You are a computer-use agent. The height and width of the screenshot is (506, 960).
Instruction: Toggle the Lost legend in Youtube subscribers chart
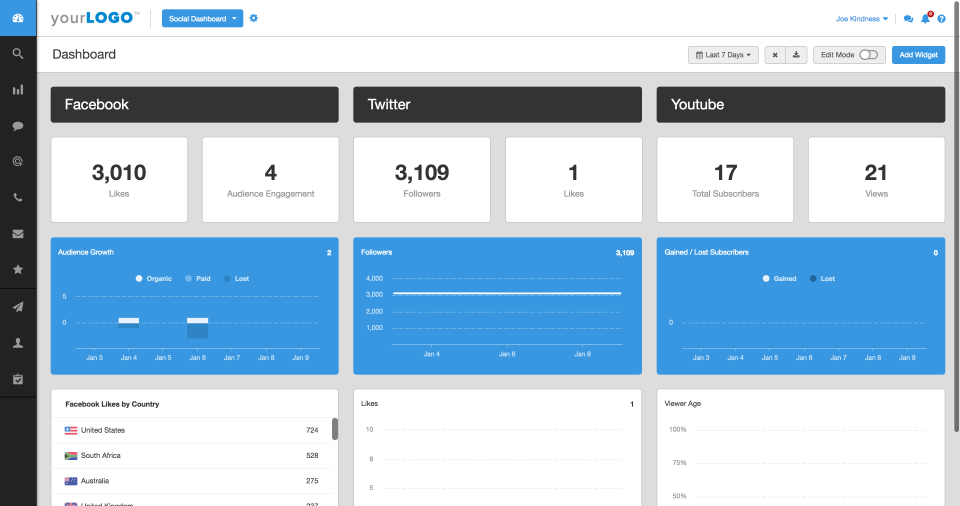tap(822, 279)
